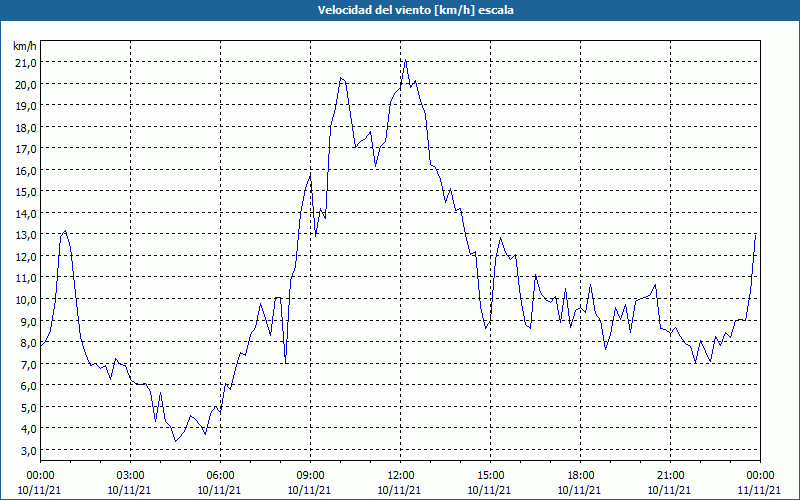Click the 17,0 y-axis value
Viewport: 800px width, 500px height.
[26, 148]
